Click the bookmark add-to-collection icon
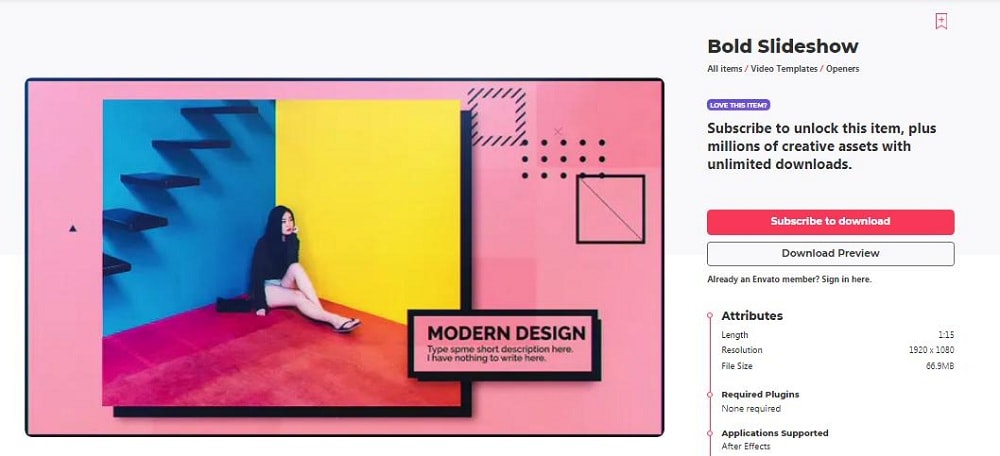Viewport: 1000px width, 456px height. point(941,21)
